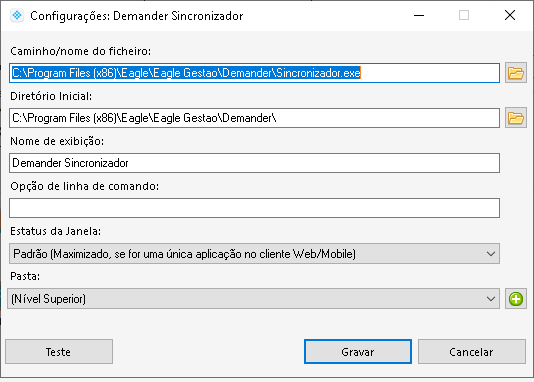The width and height of the screenshot is (534, 382).
Task: Close the Configurações dialog window
Action: [x=510, y=15]
